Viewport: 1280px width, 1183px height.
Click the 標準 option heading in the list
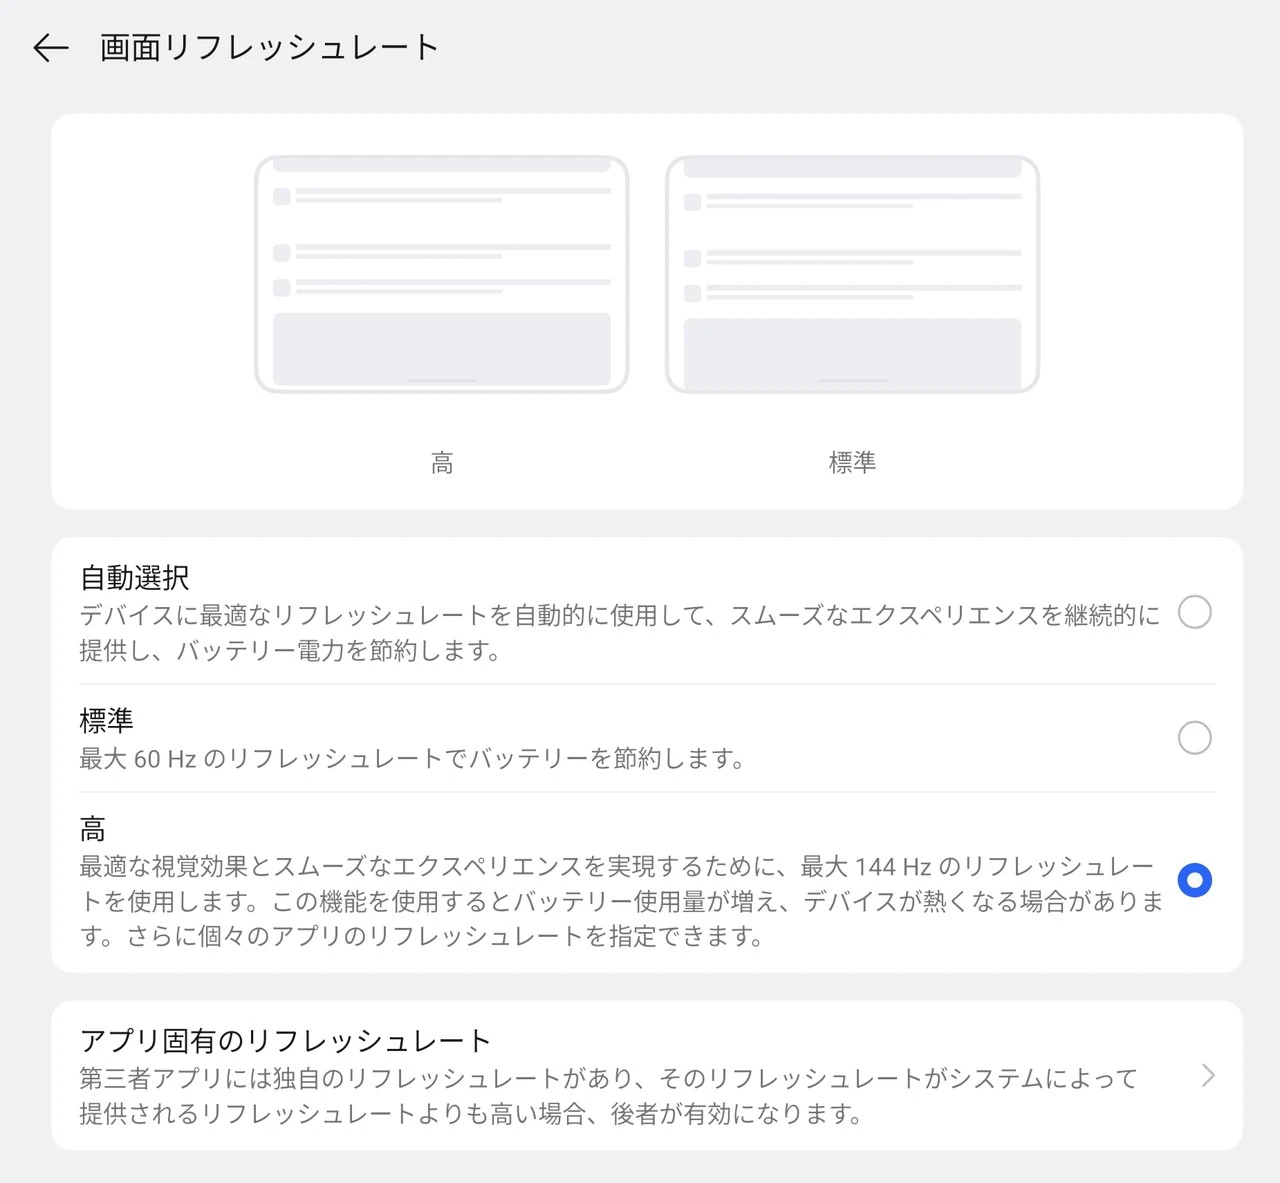tap(106, 721)
